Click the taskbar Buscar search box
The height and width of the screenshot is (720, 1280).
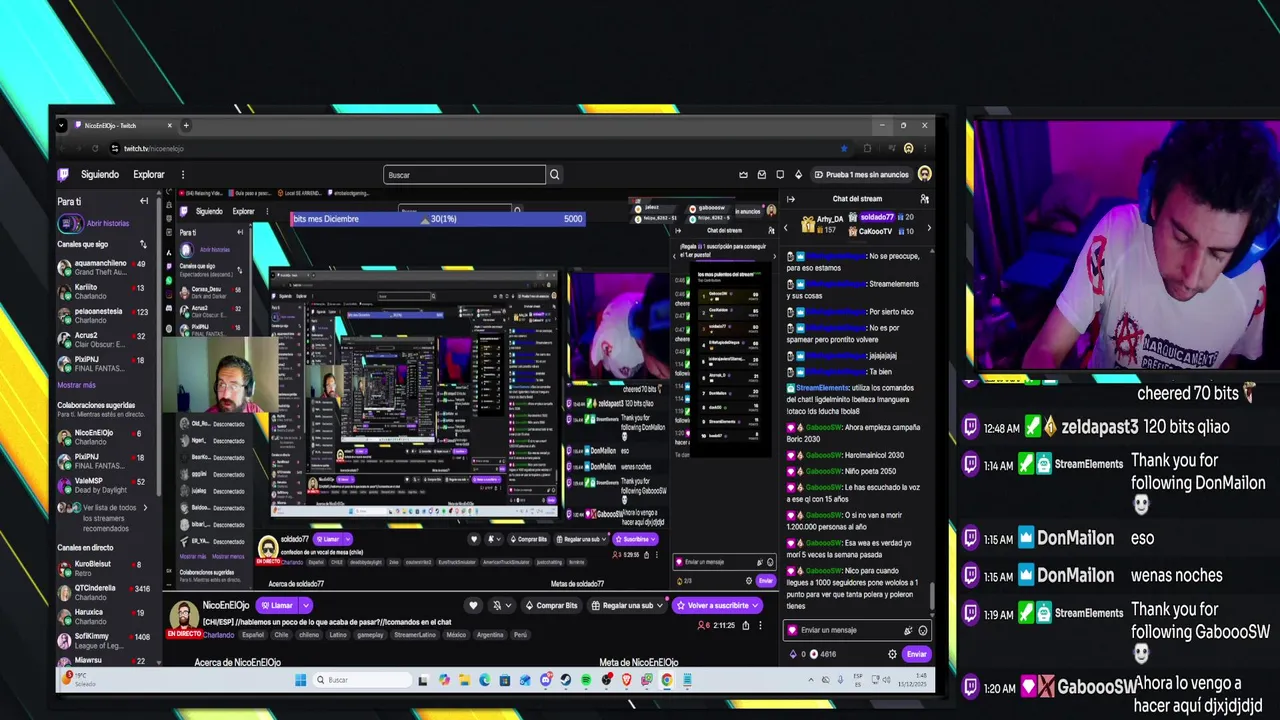click(361, 680)
